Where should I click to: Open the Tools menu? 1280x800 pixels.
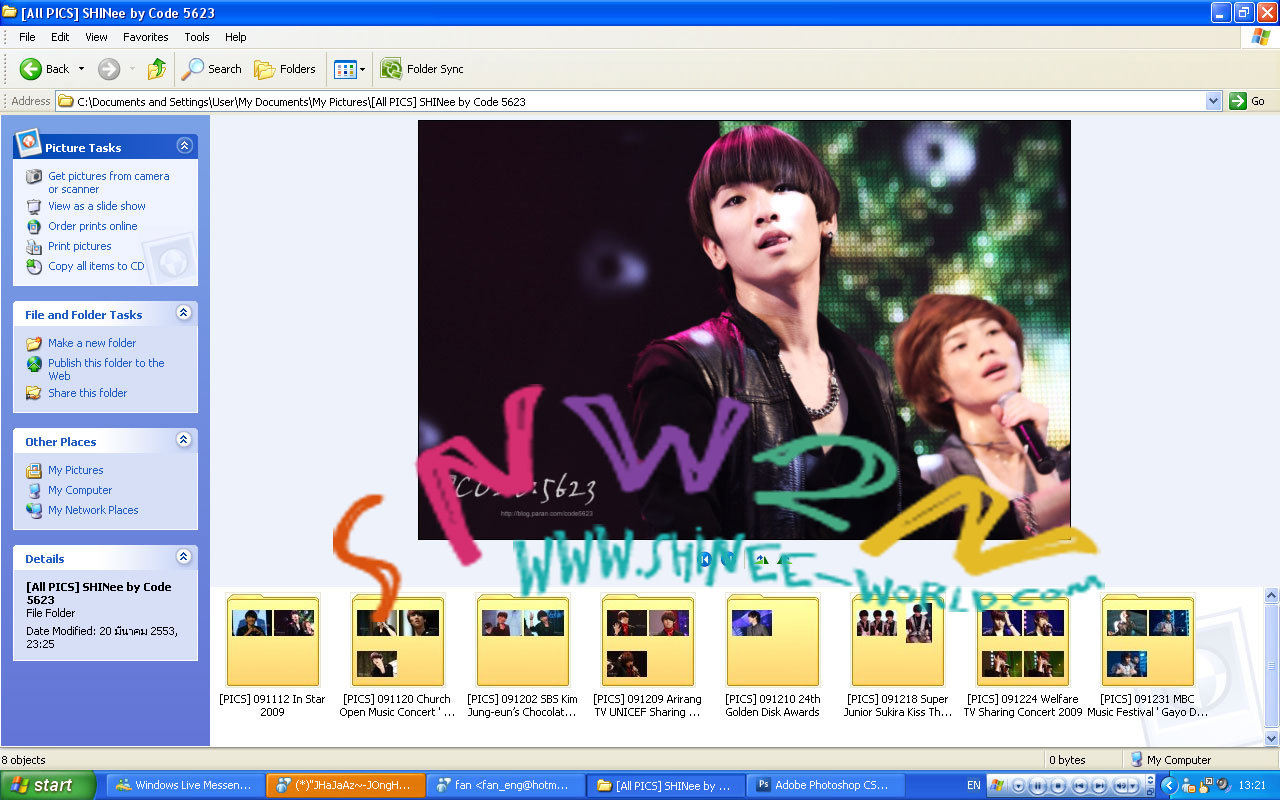tap(197, 37)
